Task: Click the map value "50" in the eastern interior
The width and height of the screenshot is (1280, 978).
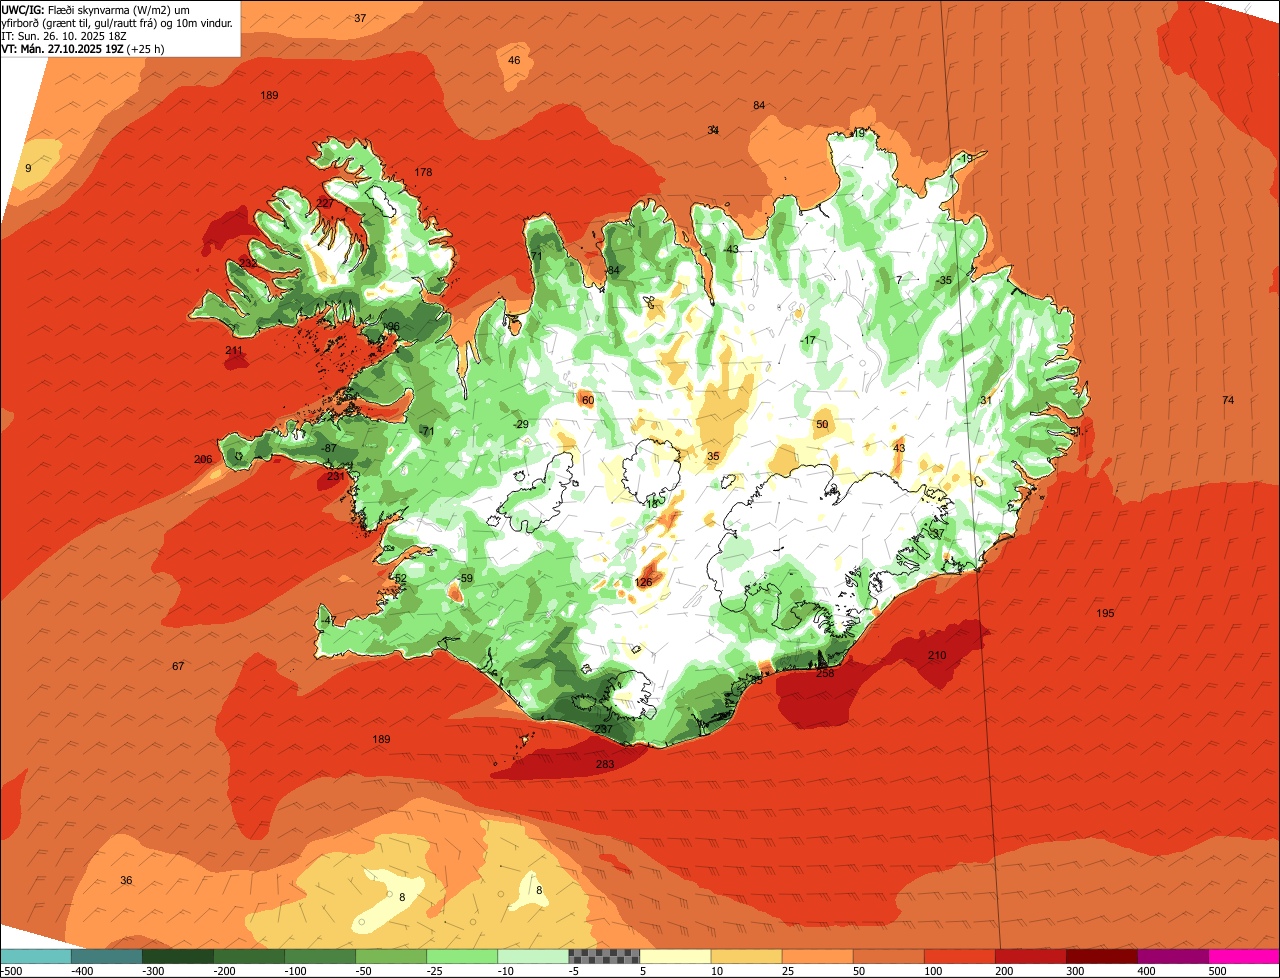Action: 822,424
